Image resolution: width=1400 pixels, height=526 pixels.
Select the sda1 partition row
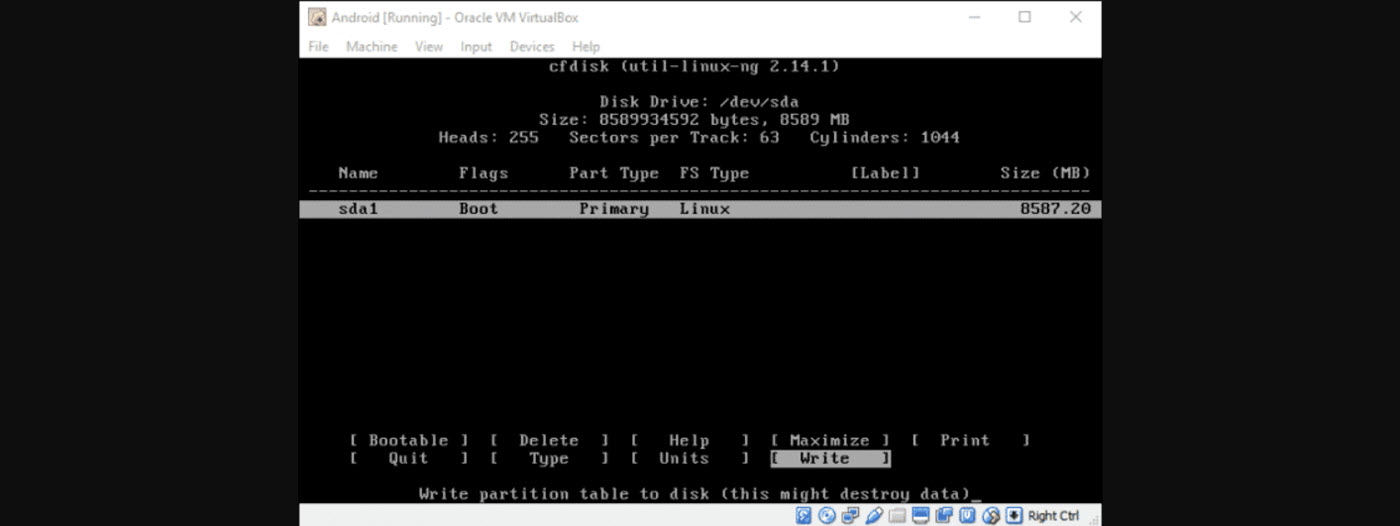700,209
